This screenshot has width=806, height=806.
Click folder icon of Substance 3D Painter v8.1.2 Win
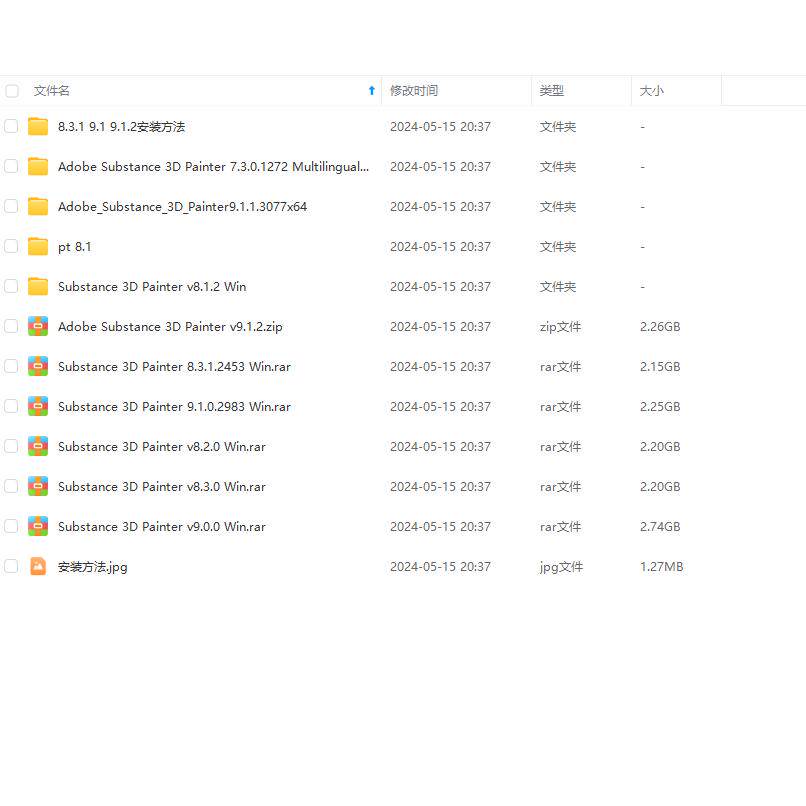coord(38,286)
